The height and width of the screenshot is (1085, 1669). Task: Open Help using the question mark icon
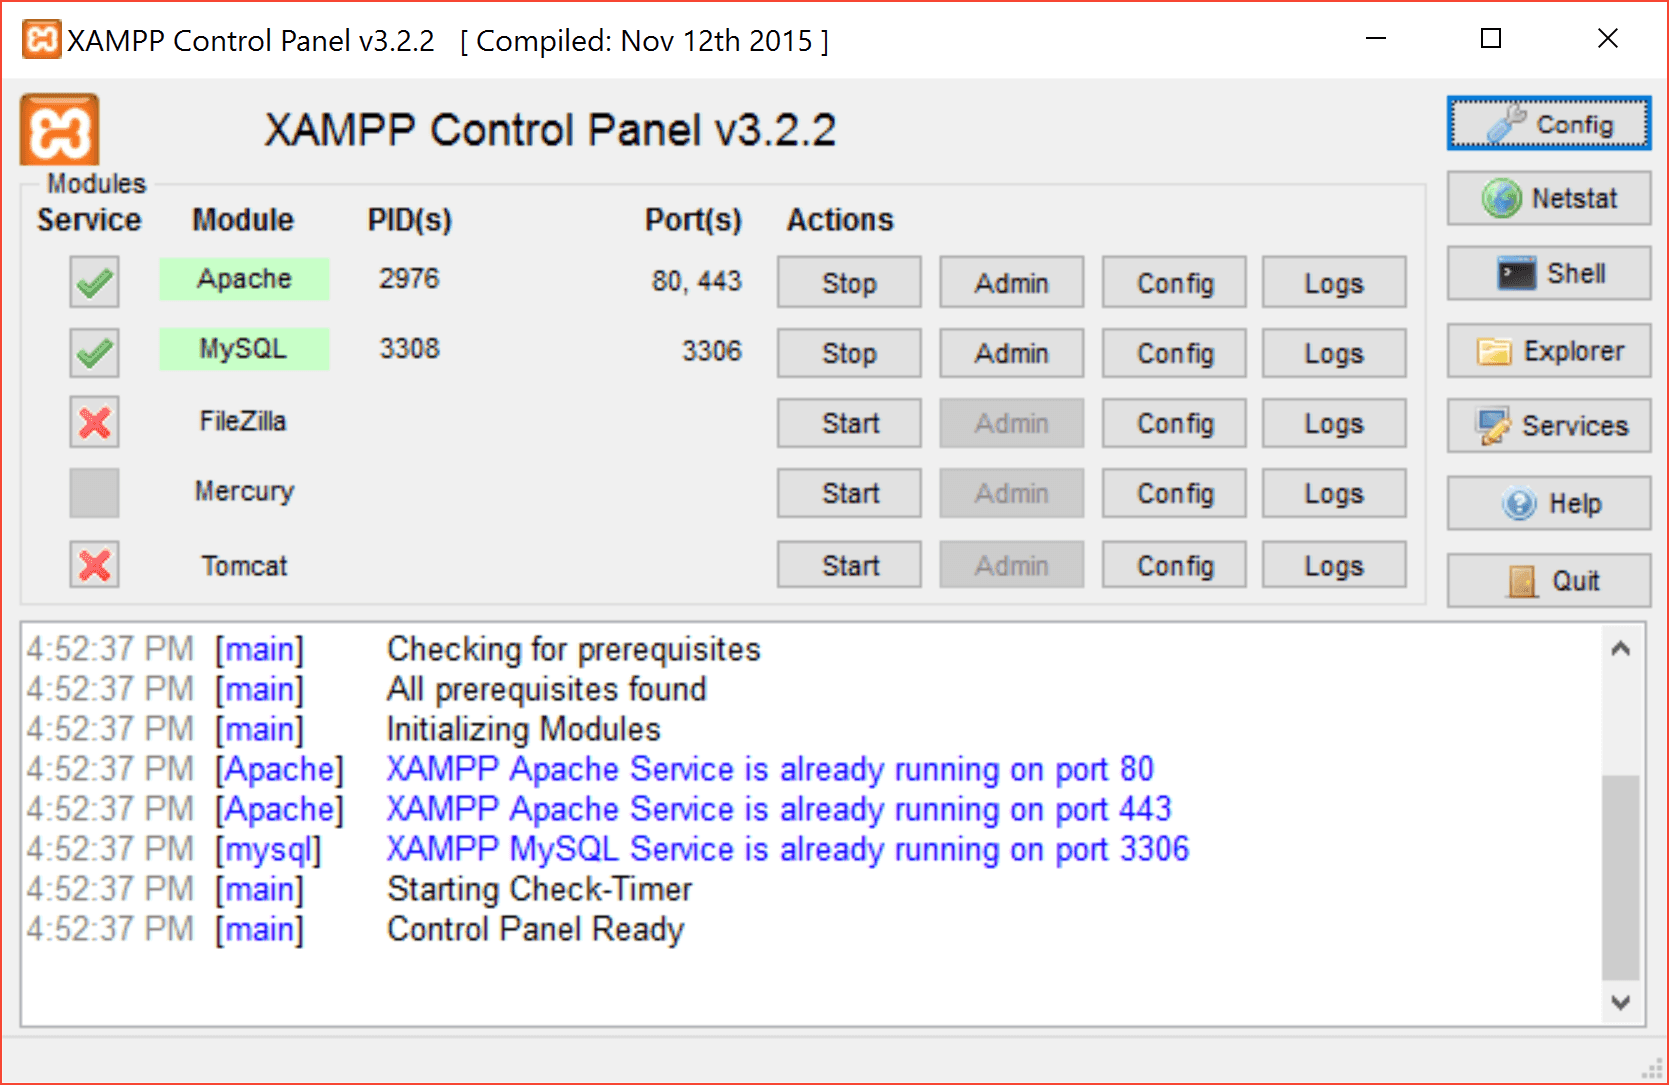pos(1547,503)
